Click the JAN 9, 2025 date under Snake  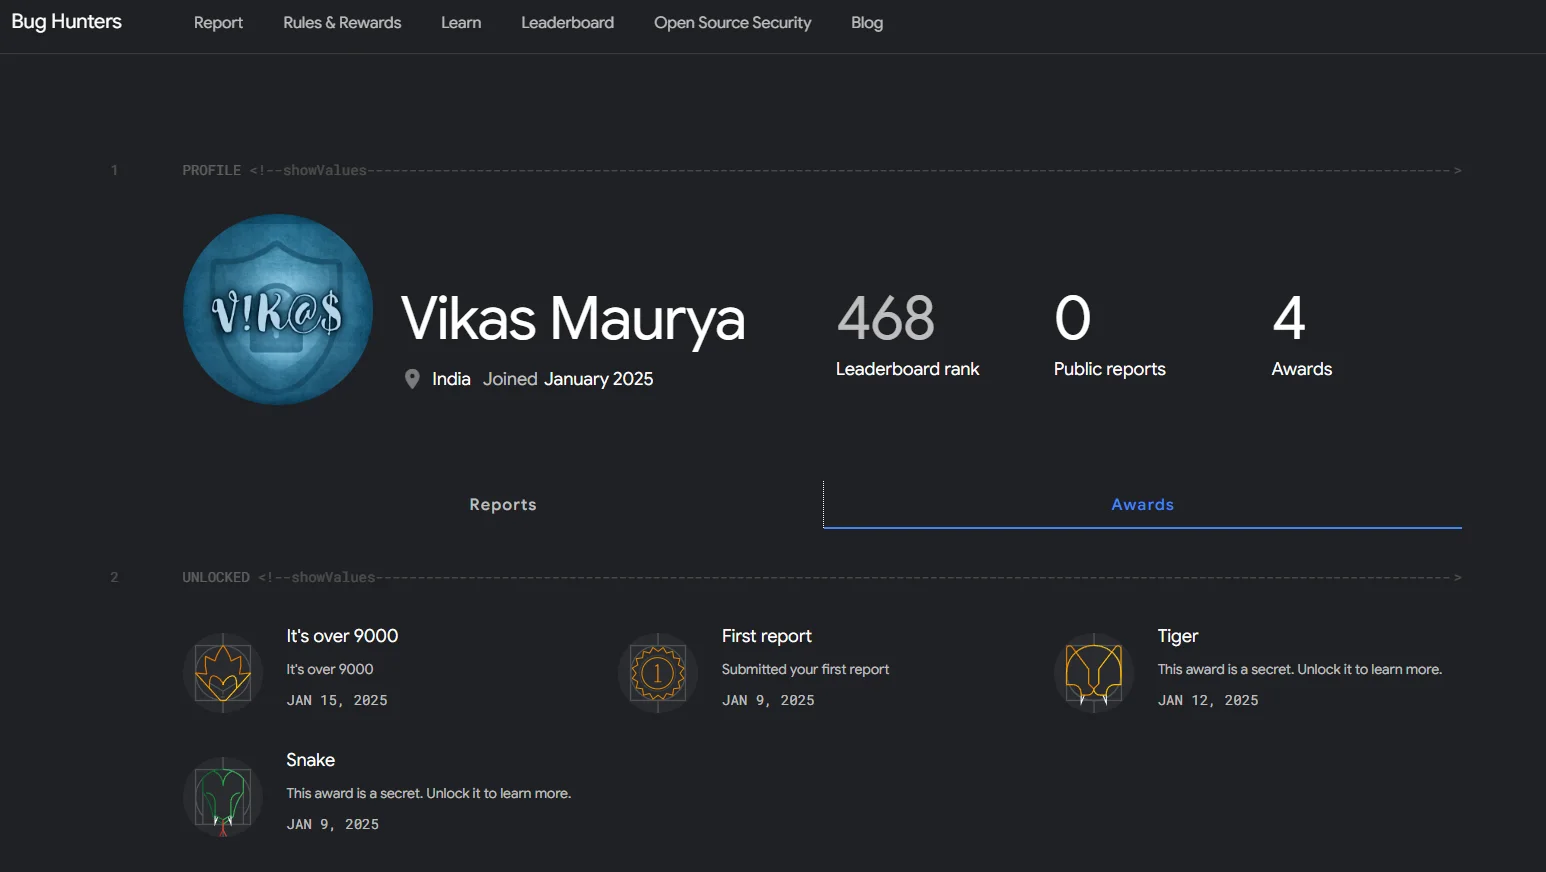point(333,824)
